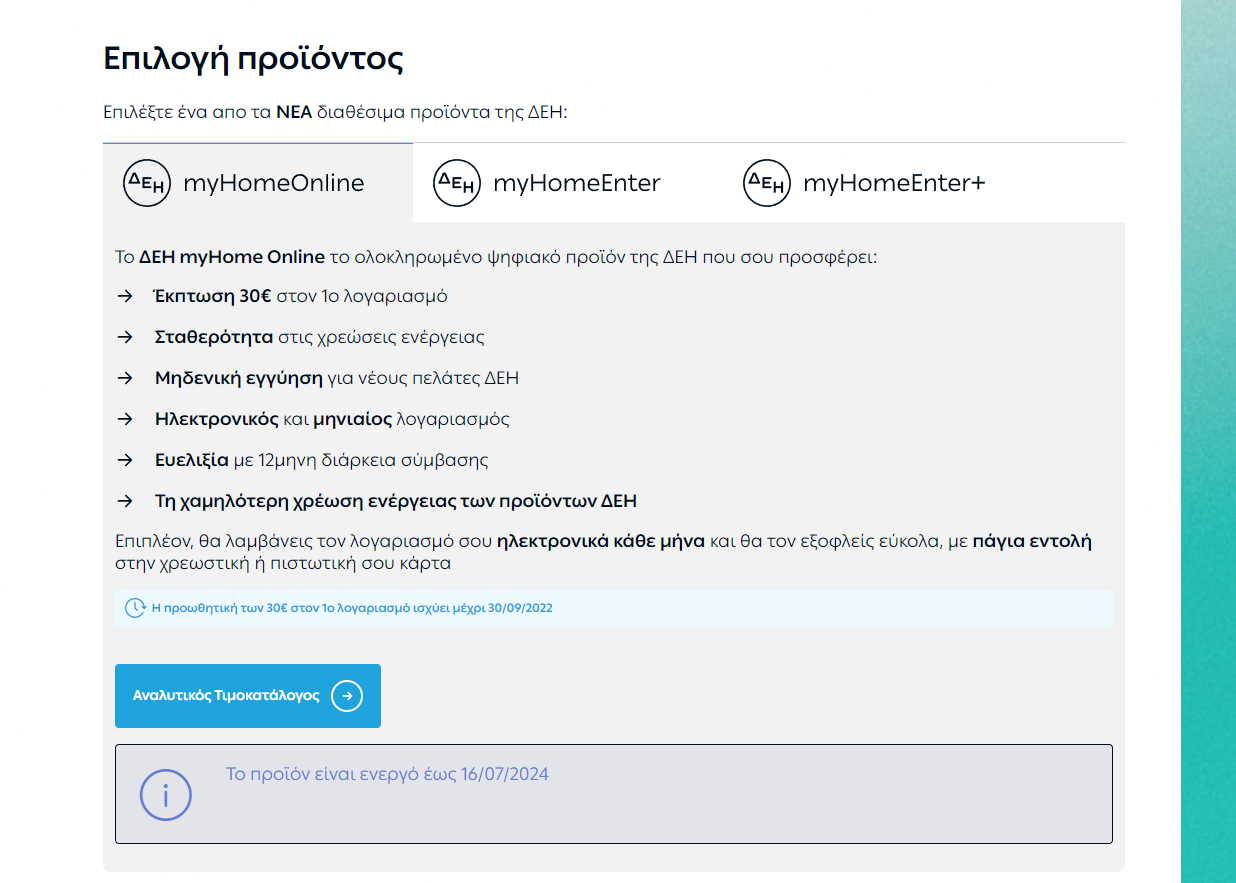Click the arrow bullet next to Μηδενική εγγύηση
The image size is (1236, 883).
[125, 378]
